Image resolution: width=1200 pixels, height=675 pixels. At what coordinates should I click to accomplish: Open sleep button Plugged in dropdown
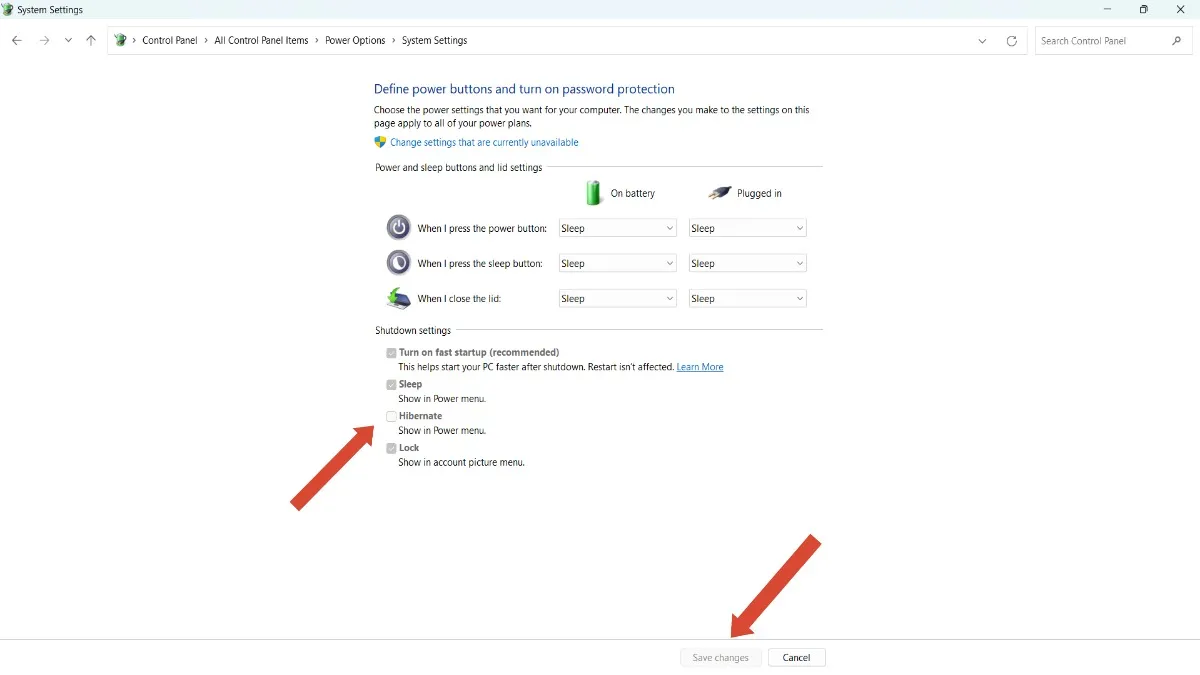(747, 264)
